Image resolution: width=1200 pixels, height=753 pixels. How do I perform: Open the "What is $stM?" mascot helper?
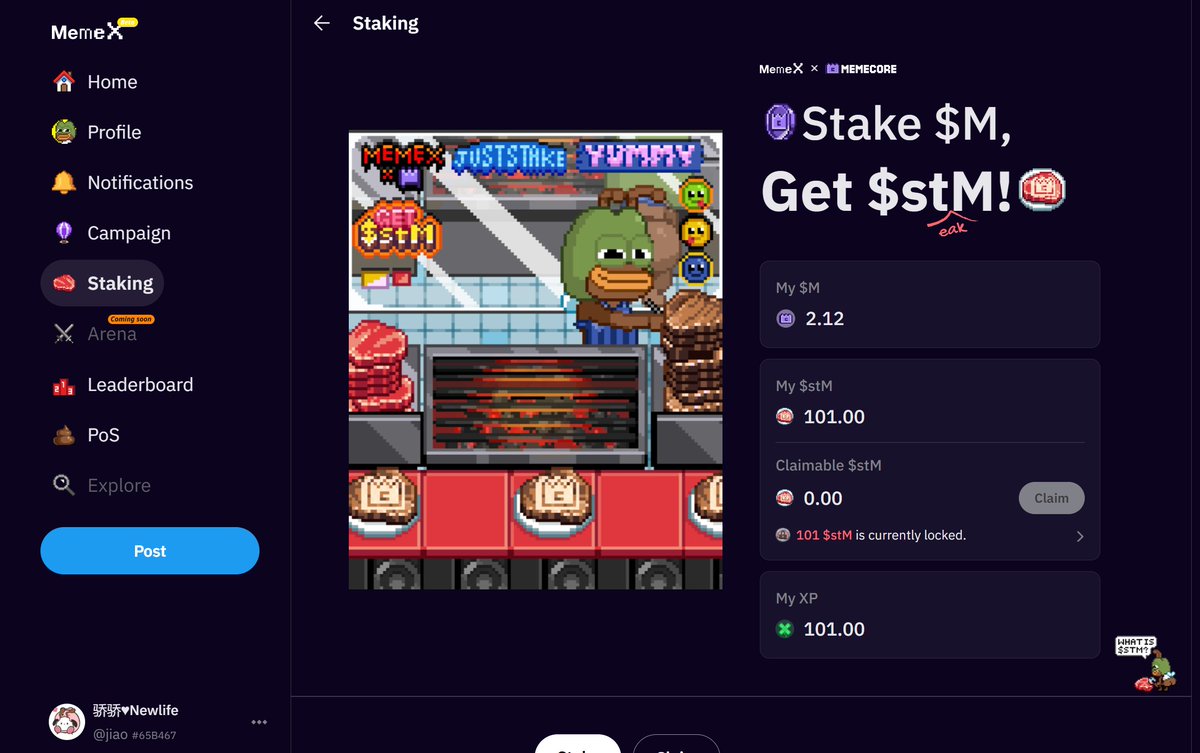[1152, 664]
